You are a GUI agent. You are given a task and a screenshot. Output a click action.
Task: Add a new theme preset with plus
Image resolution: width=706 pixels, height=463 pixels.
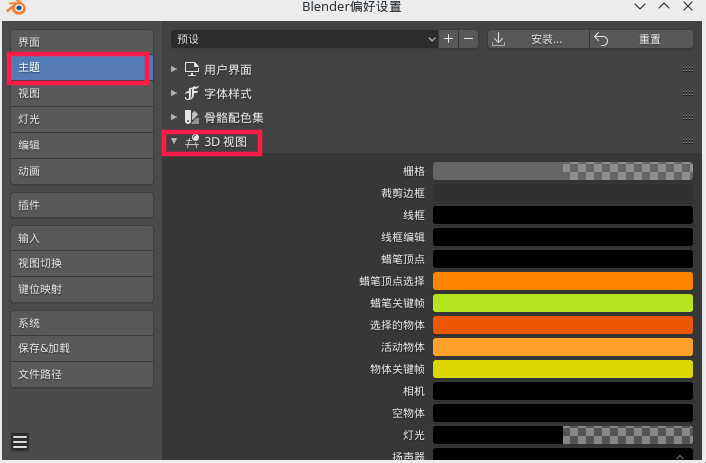448,39
